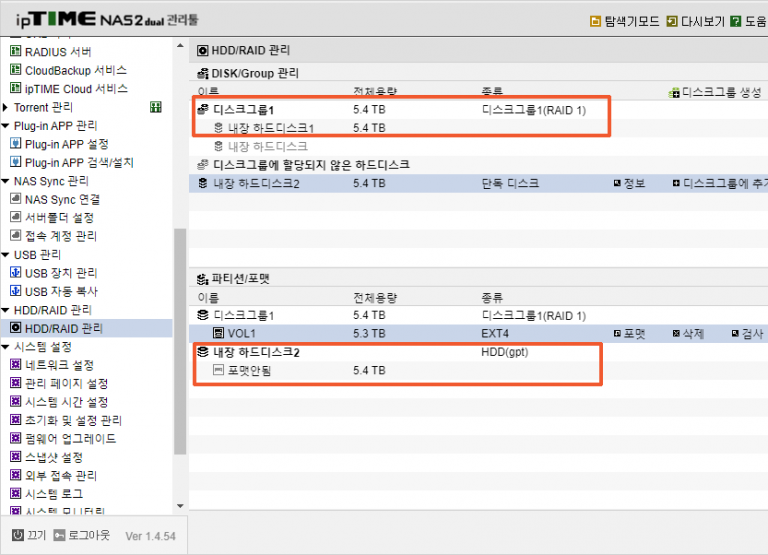Screen dimensions: 768x555
Task: Click the DISK/Group 관리 section icon
Action: click(x=202, y=73)
